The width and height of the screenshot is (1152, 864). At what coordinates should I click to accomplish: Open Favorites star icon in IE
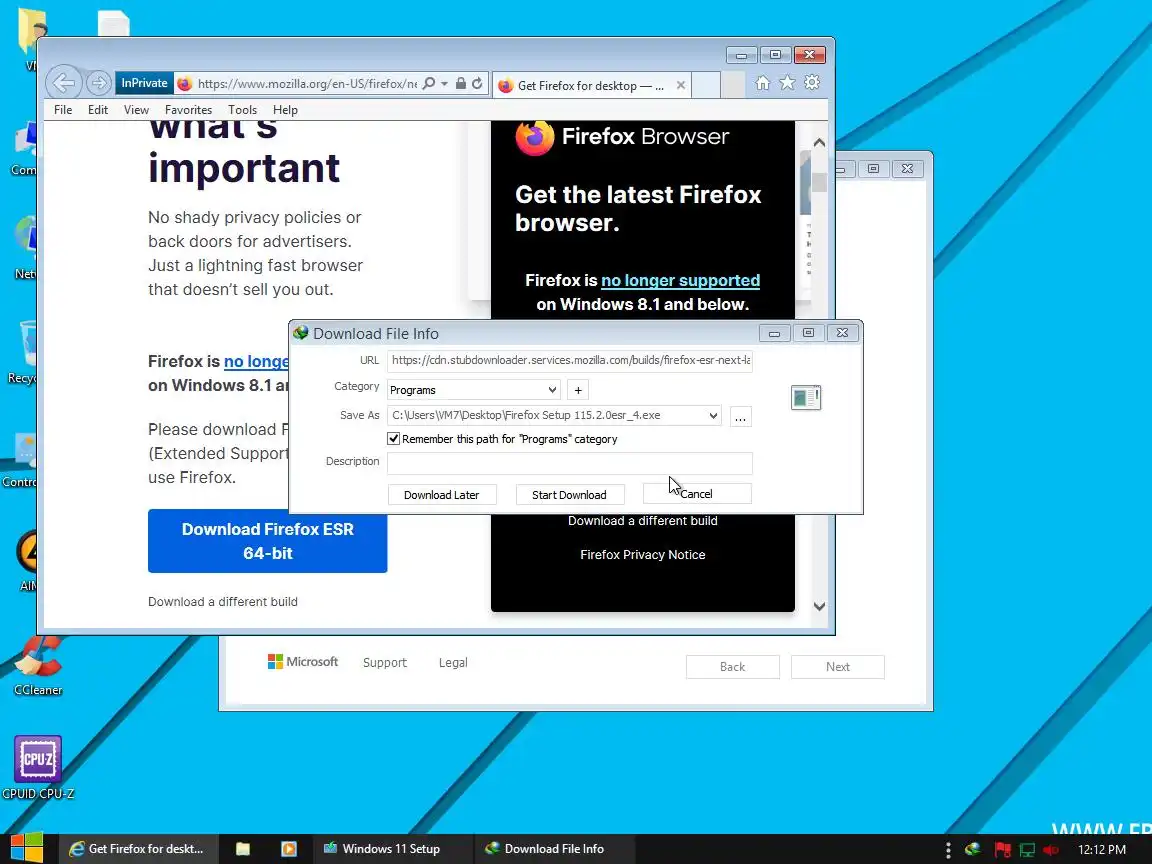[x=787, y=83]
